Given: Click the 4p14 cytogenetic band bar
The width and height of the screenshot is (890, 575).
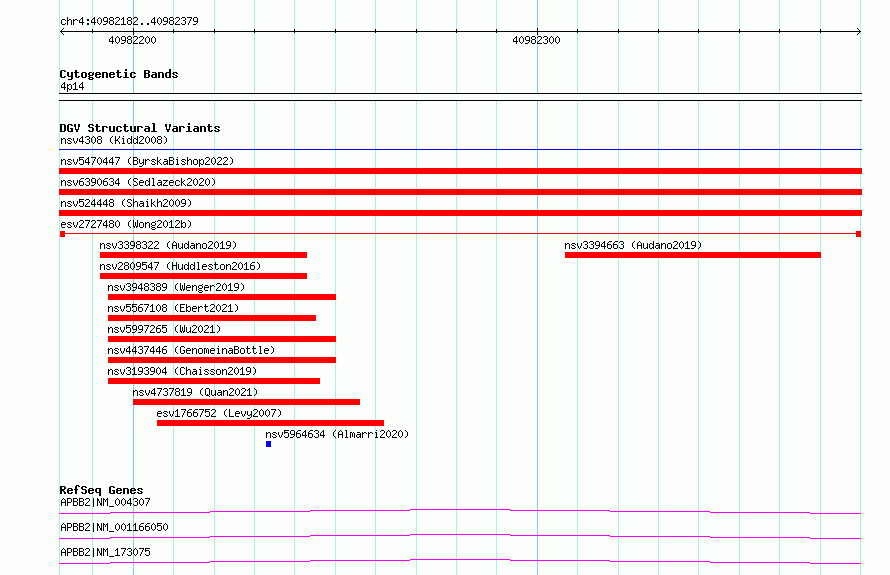Looking at the screenshot, I should (x=460, y=97).
